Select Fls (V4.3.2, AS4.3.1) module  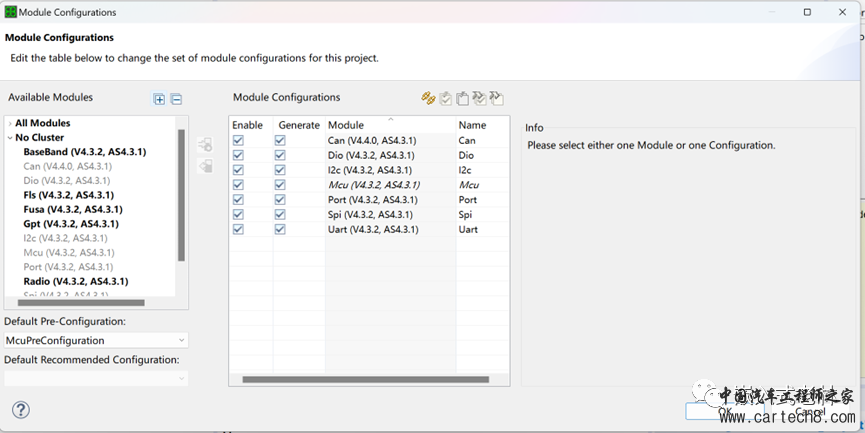(x=68, y=195)
